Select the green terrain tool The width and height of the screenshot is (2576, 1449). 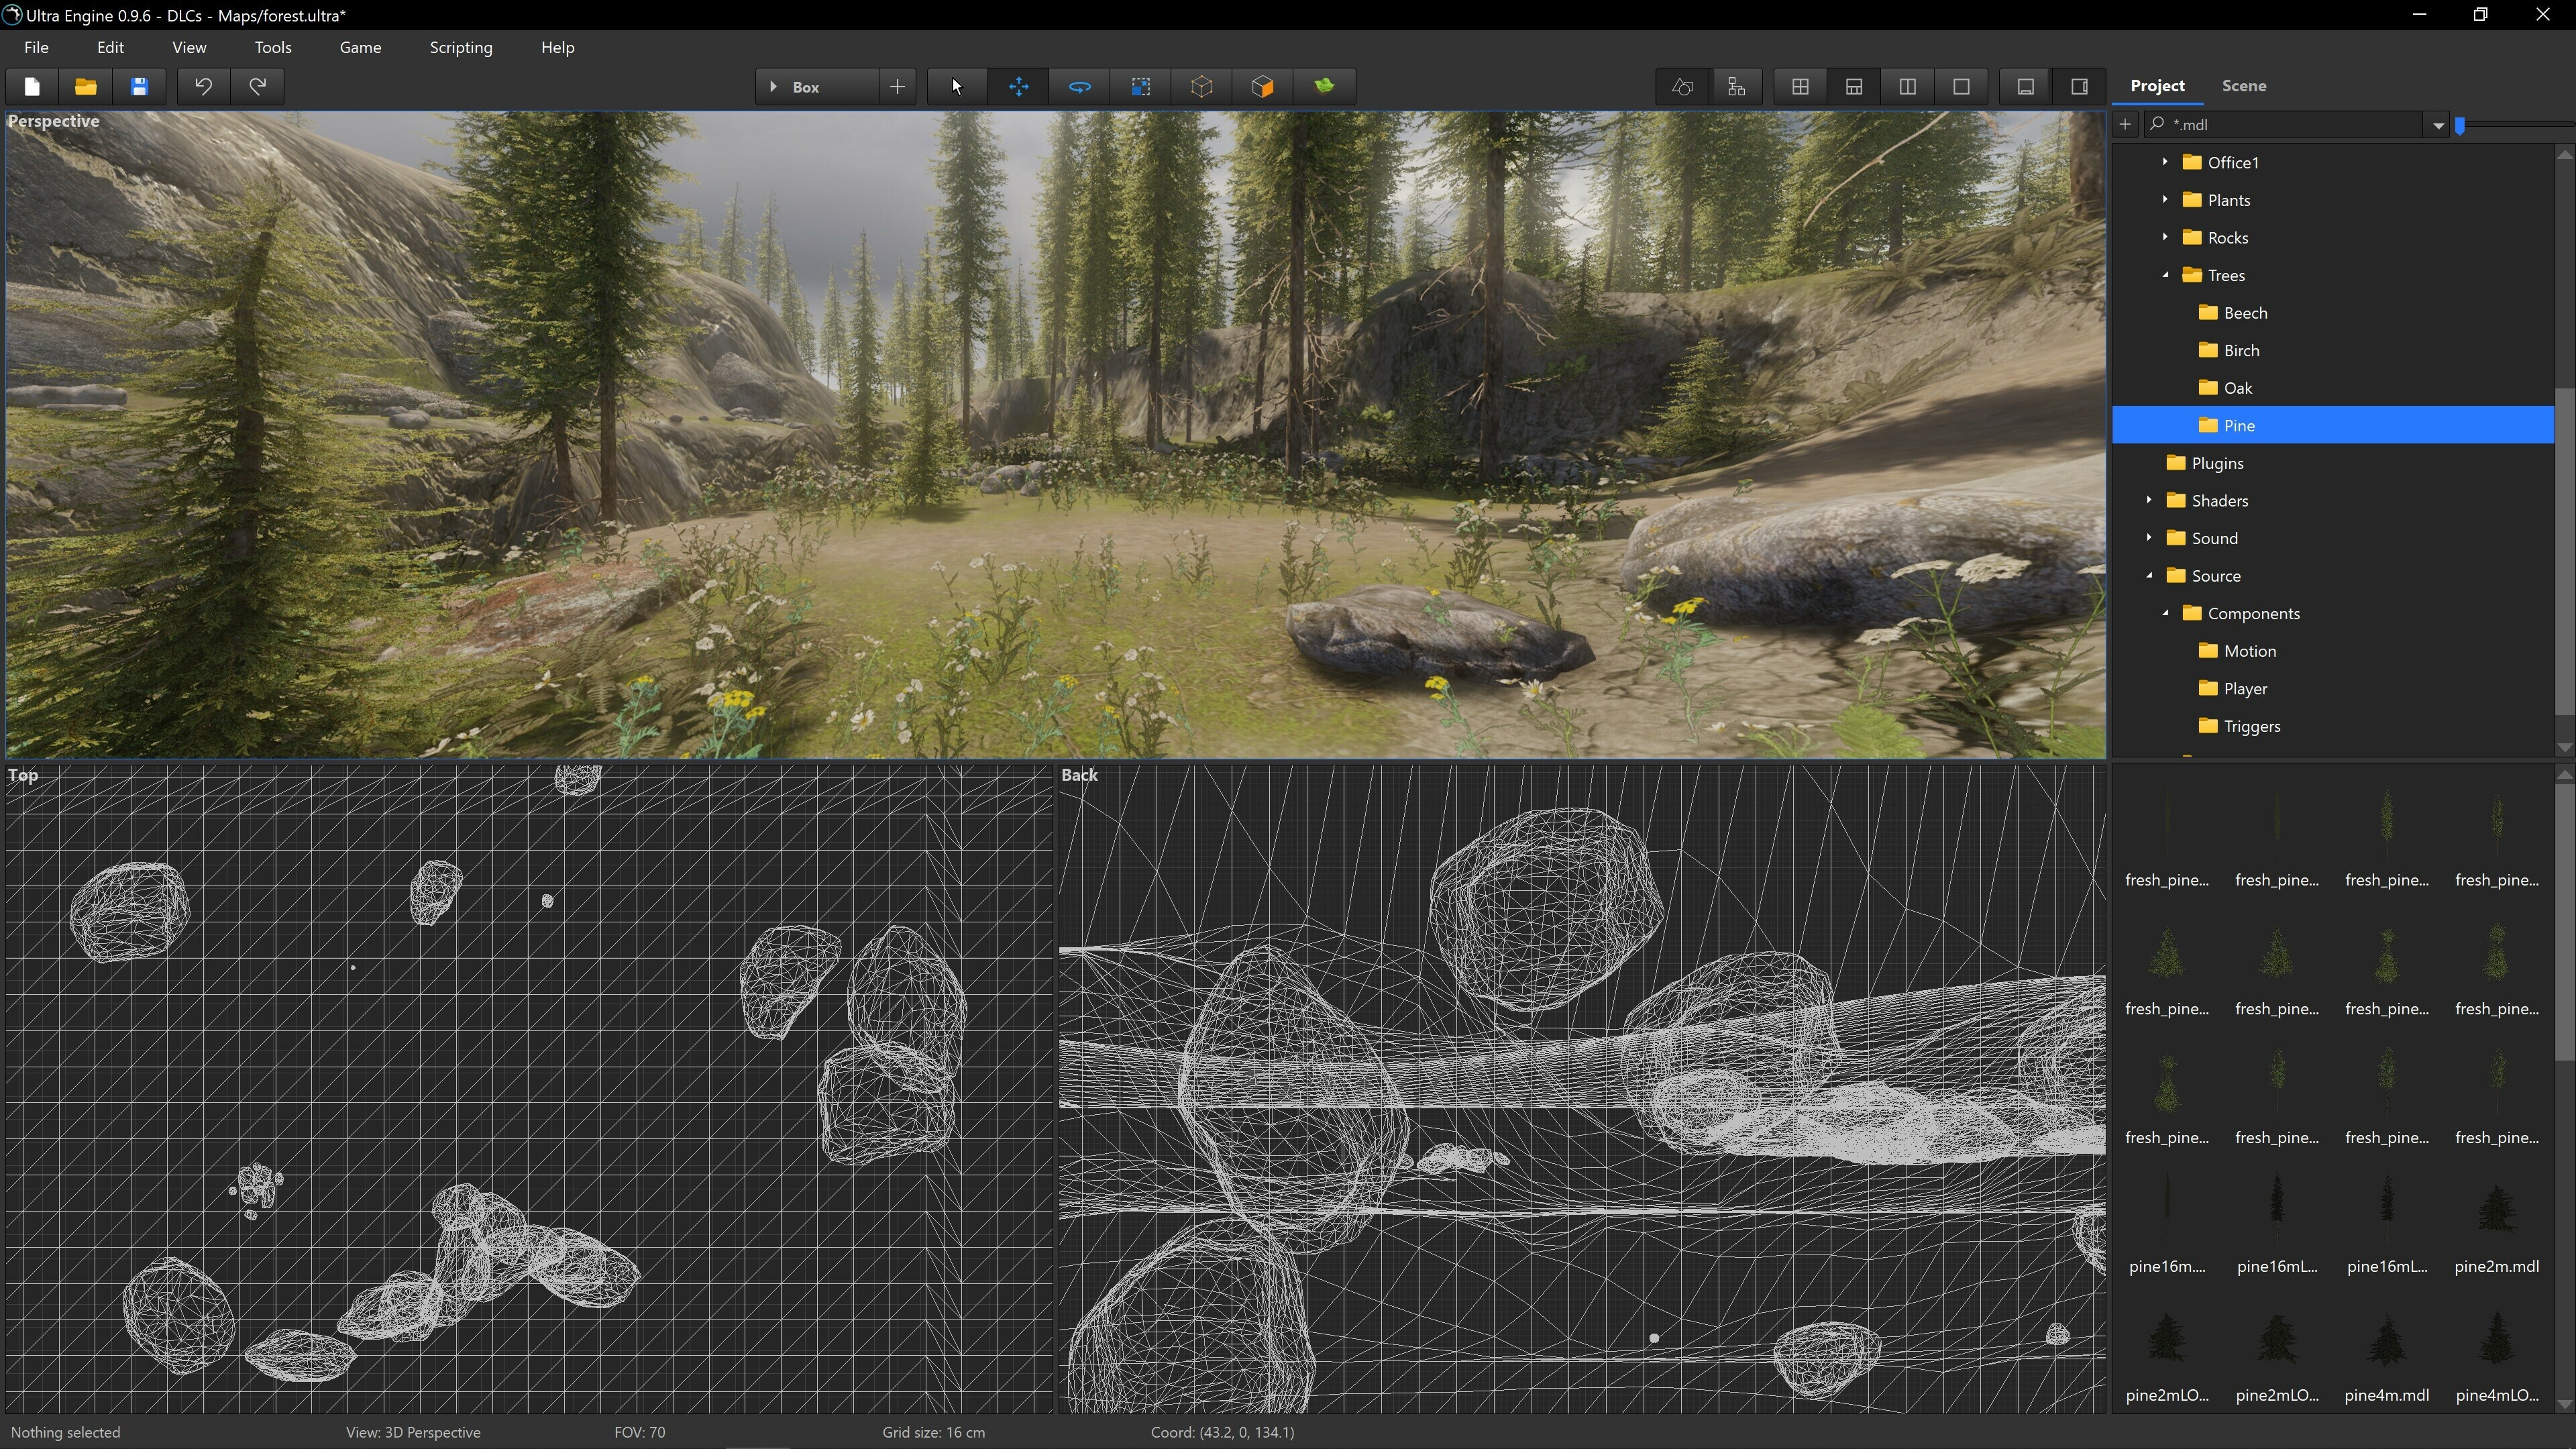[1324, 87]
